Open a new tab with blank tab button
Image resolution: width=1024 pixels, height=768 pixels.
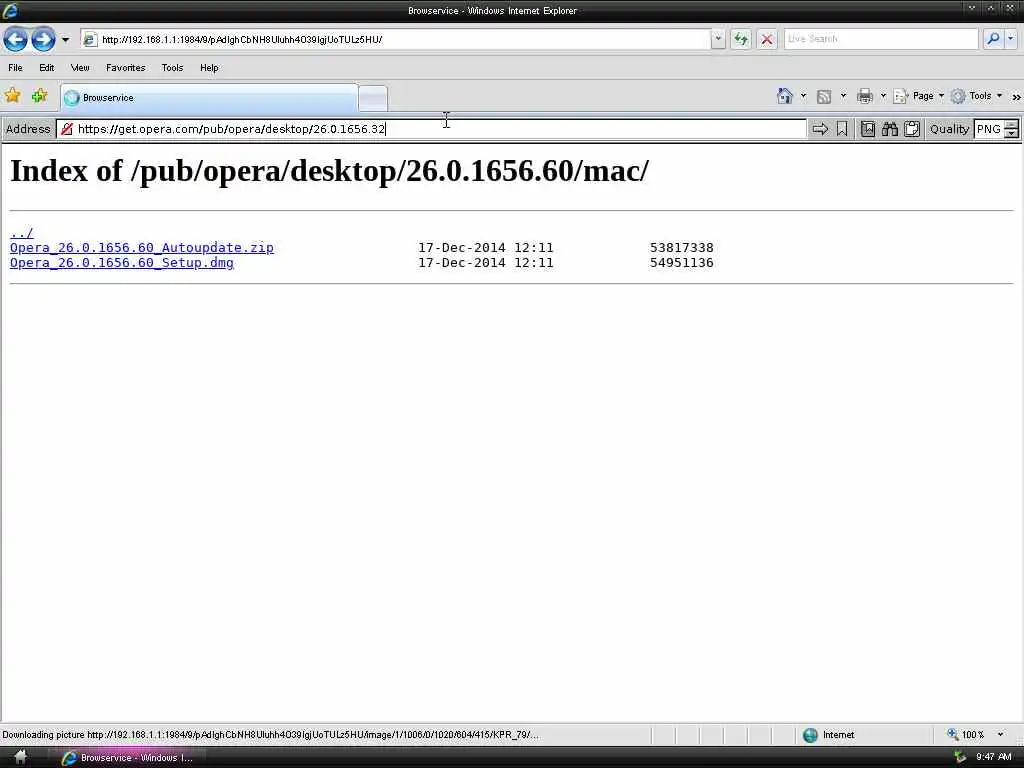[x=373, y=99]
